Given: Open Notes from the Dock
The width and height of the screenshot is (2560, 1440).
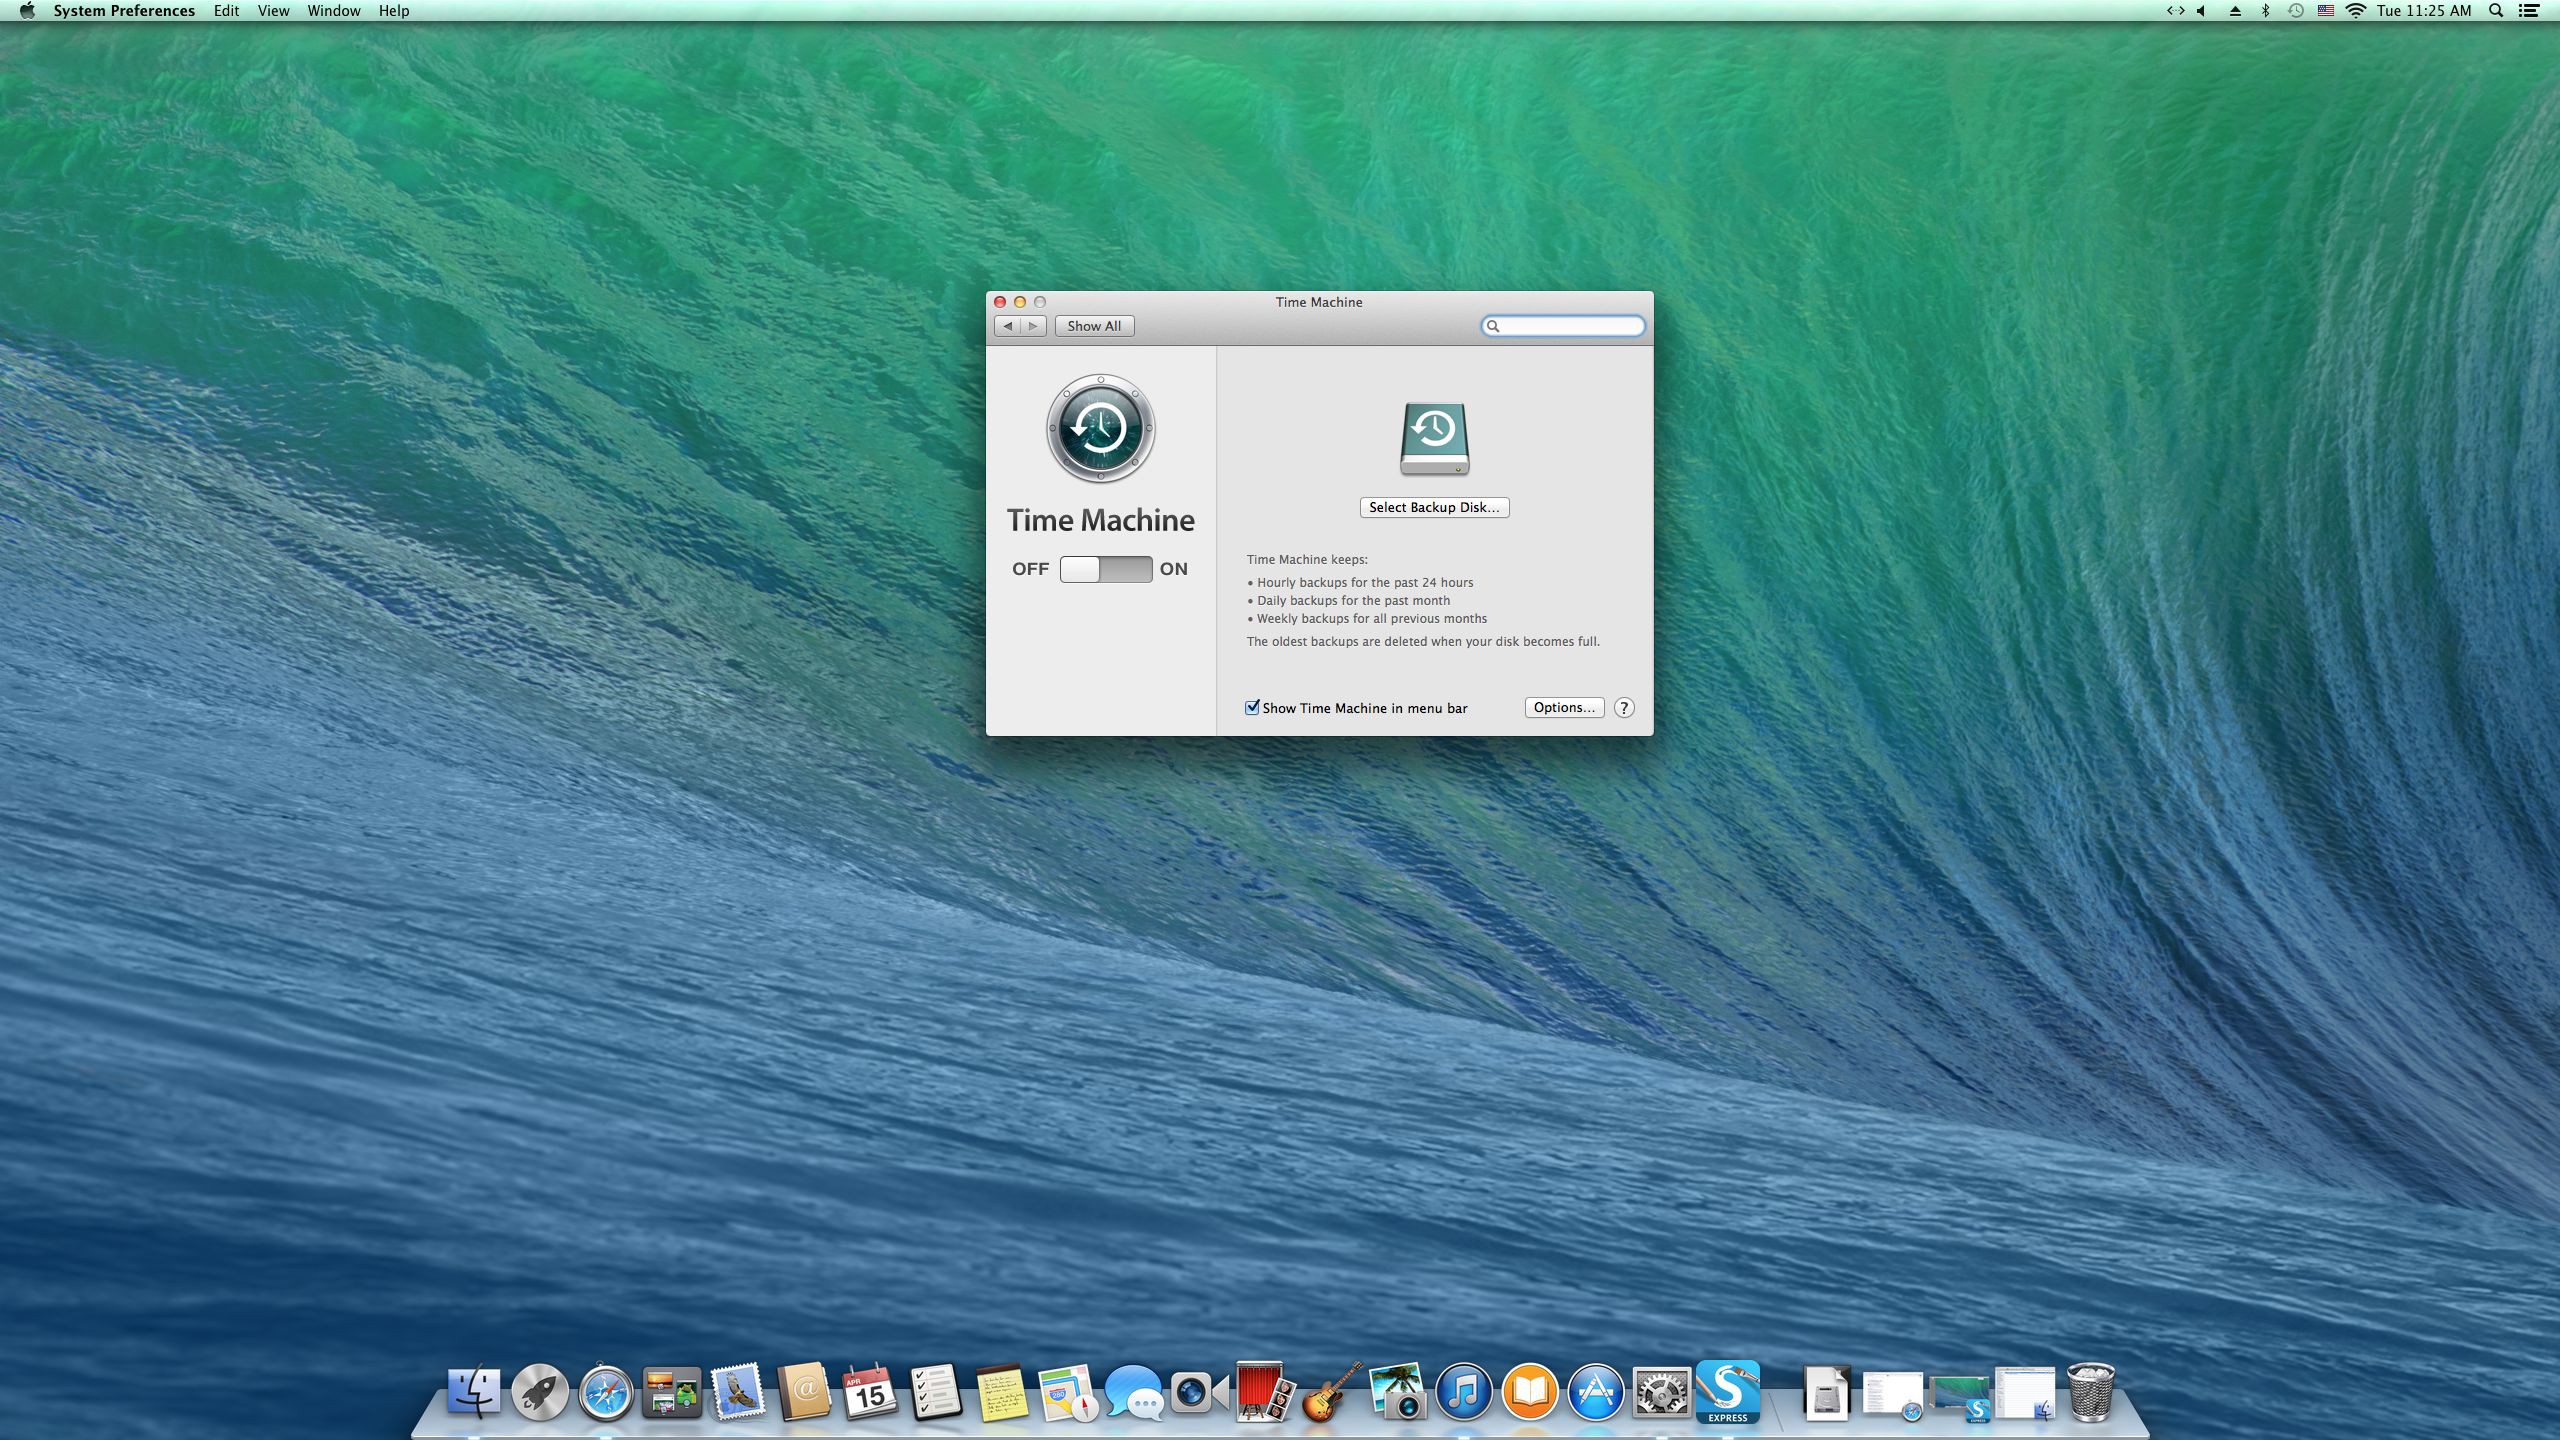Looking at the screenshot, I should click(1002, 1392).
